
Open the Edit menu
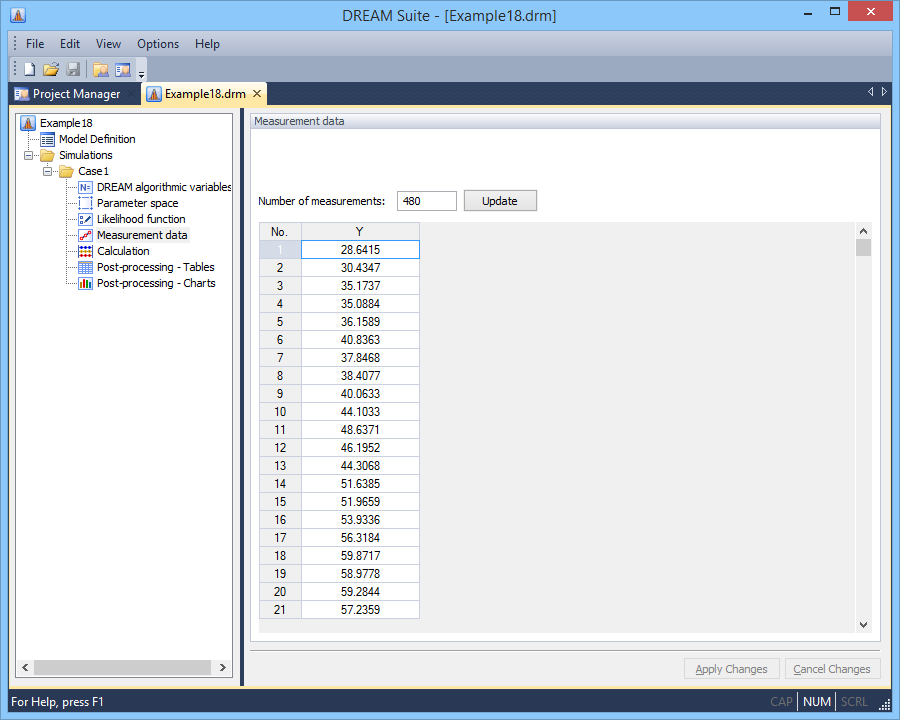tap(70, 44)
